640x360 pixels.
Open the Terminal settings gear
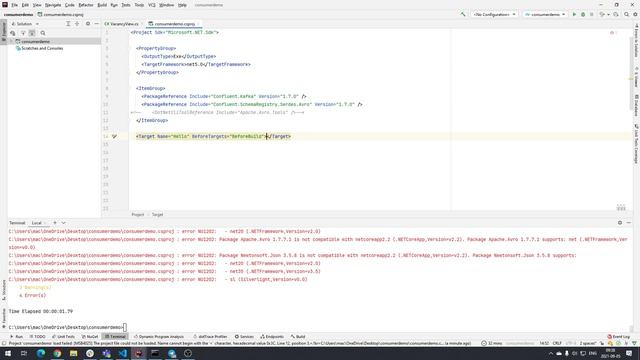(620, 223)
